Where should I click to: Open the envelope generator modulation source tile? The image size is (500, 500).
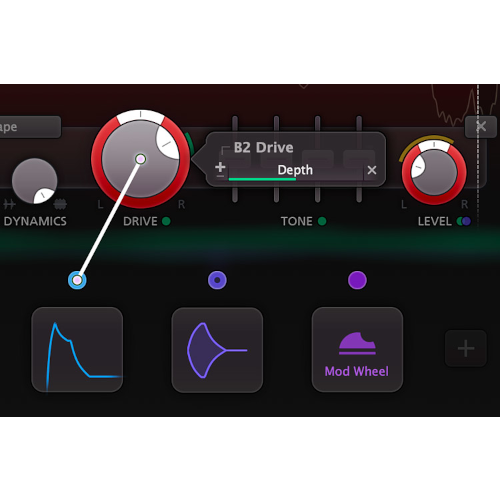pos(77,350)
